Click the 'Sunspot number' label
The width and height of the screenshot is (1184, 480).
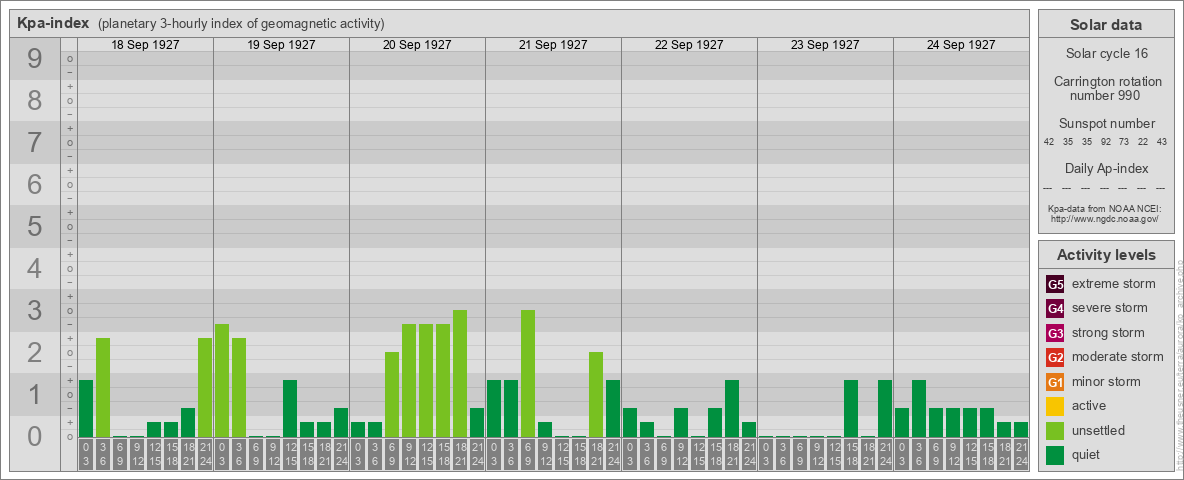[x=1106, y=124]
